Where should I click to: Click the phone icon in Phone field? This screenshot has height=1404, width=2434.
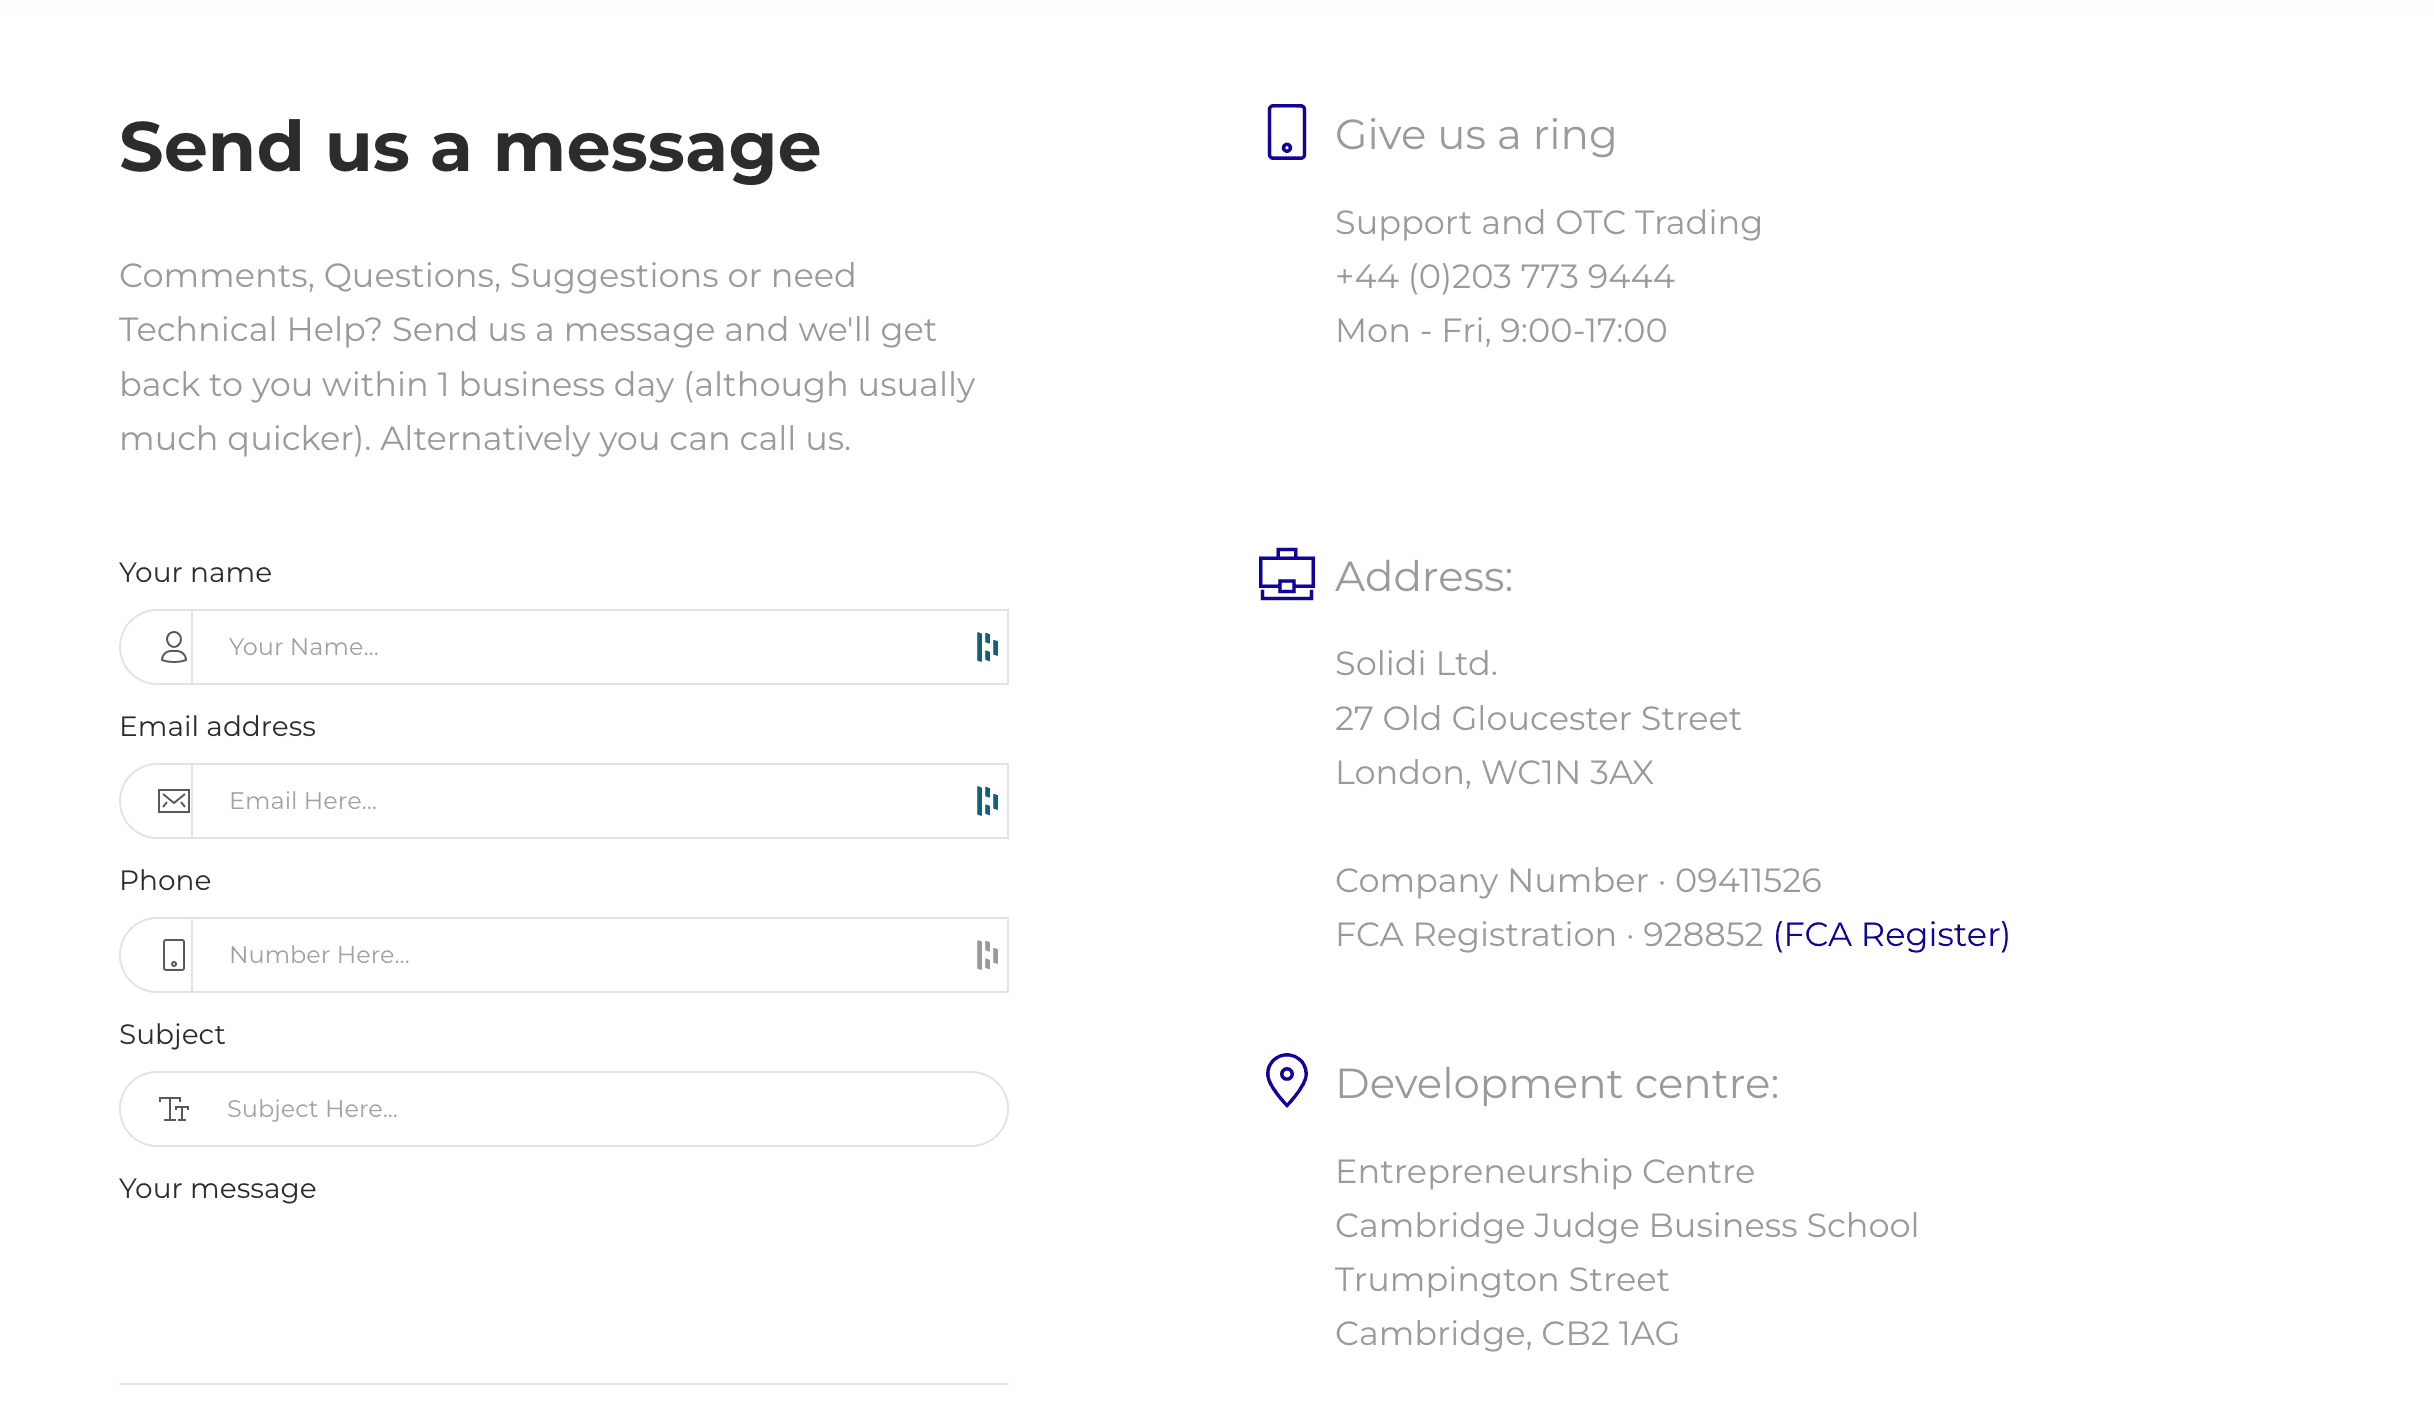174,955
